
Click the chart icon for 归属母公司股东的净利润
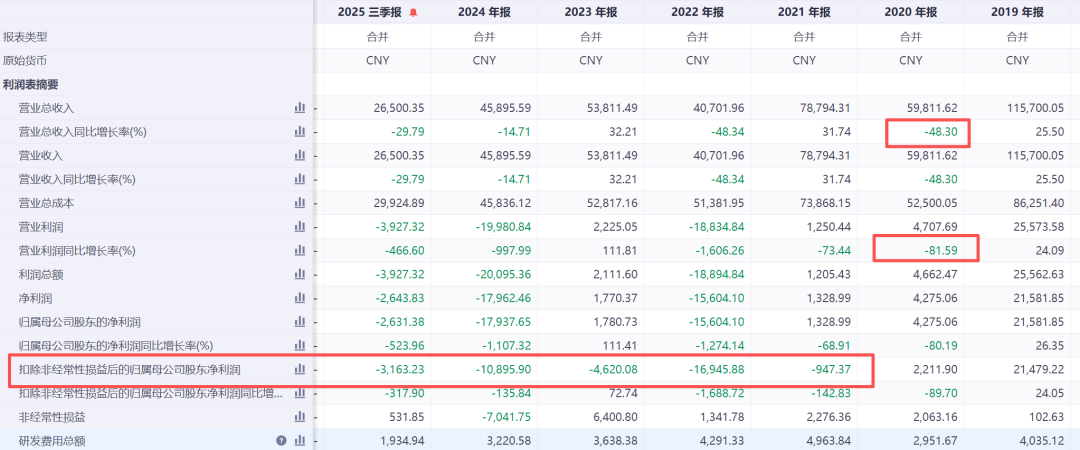(x=299, y=322)
